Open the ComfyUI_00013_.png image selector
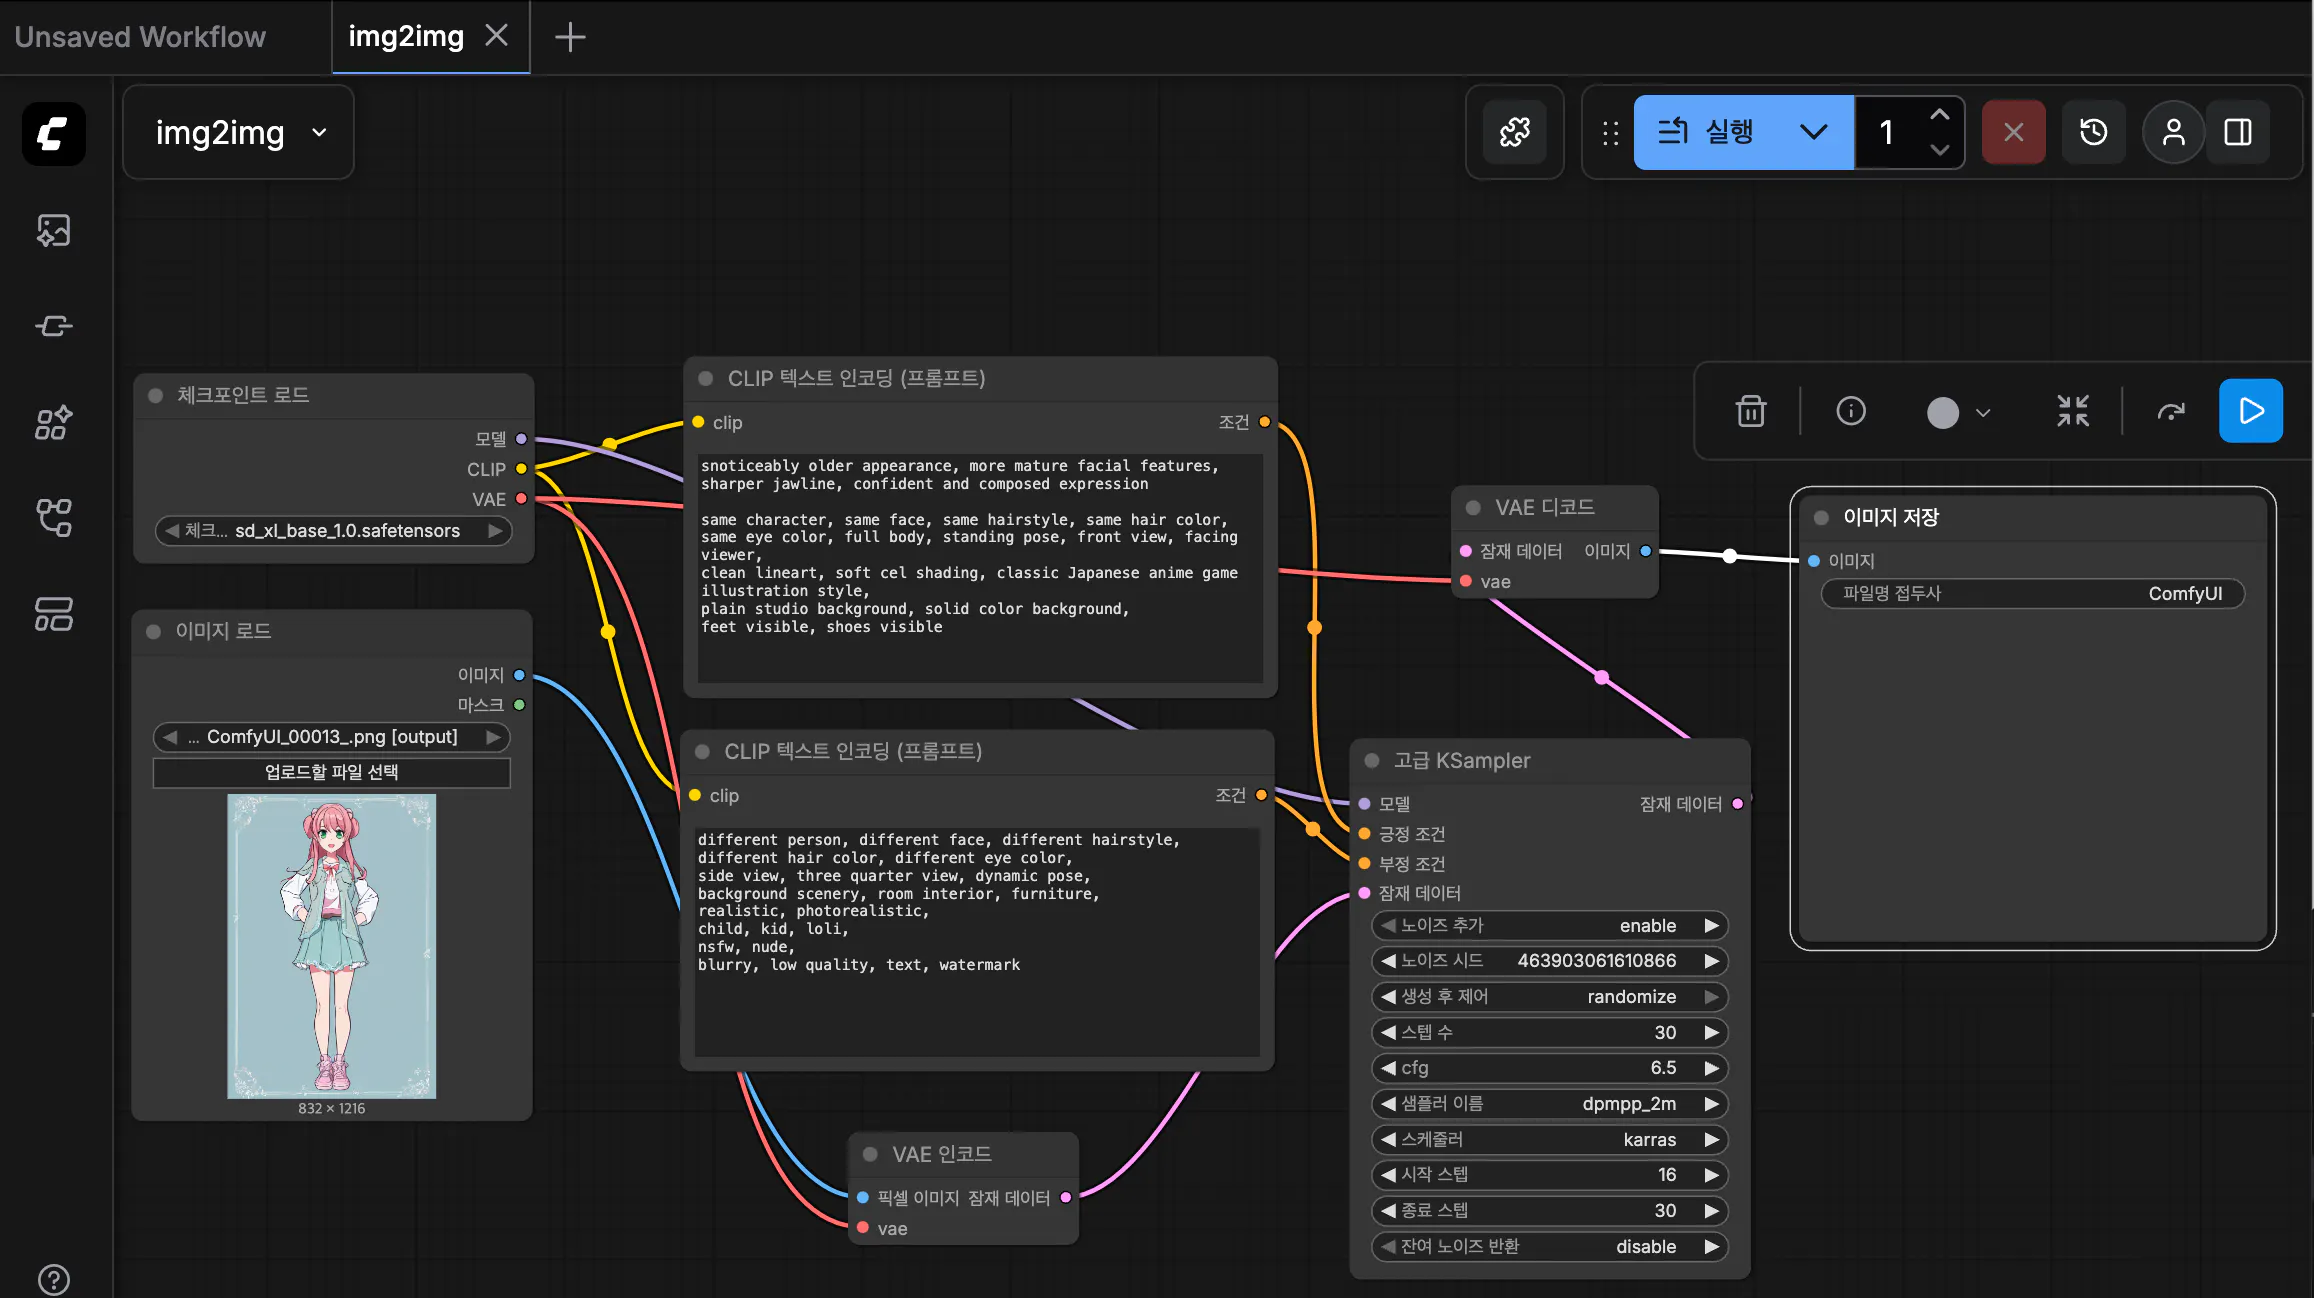 (332, 737)
